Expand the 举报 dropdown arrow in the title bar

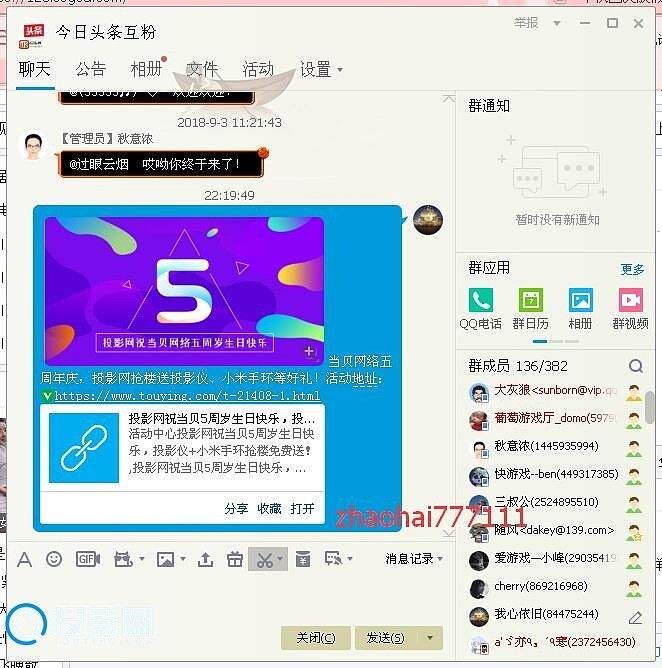556,23
